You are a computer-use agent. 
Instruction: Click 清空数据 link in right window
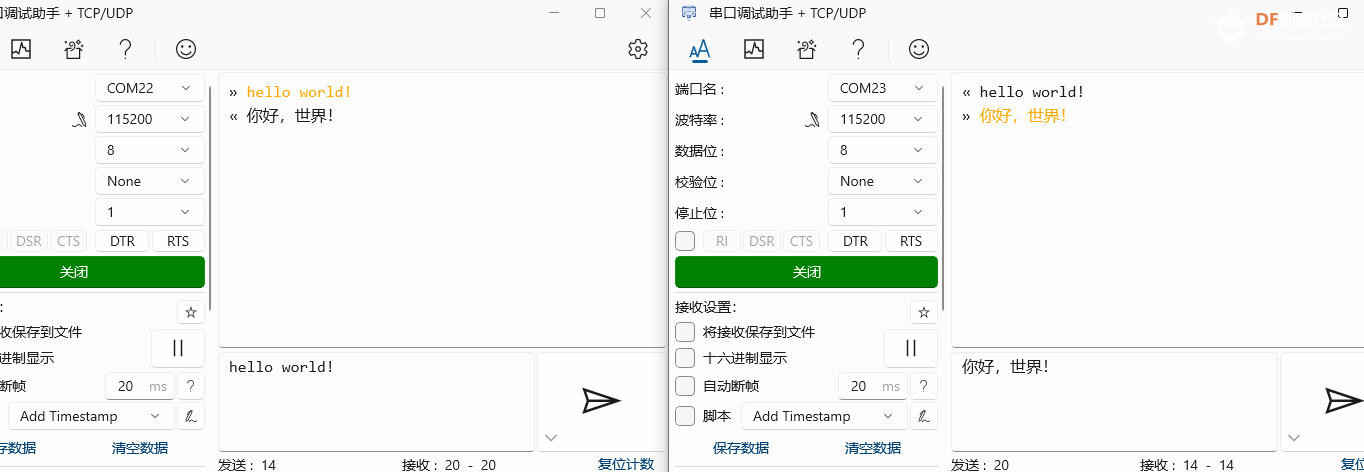pos(873,448)
